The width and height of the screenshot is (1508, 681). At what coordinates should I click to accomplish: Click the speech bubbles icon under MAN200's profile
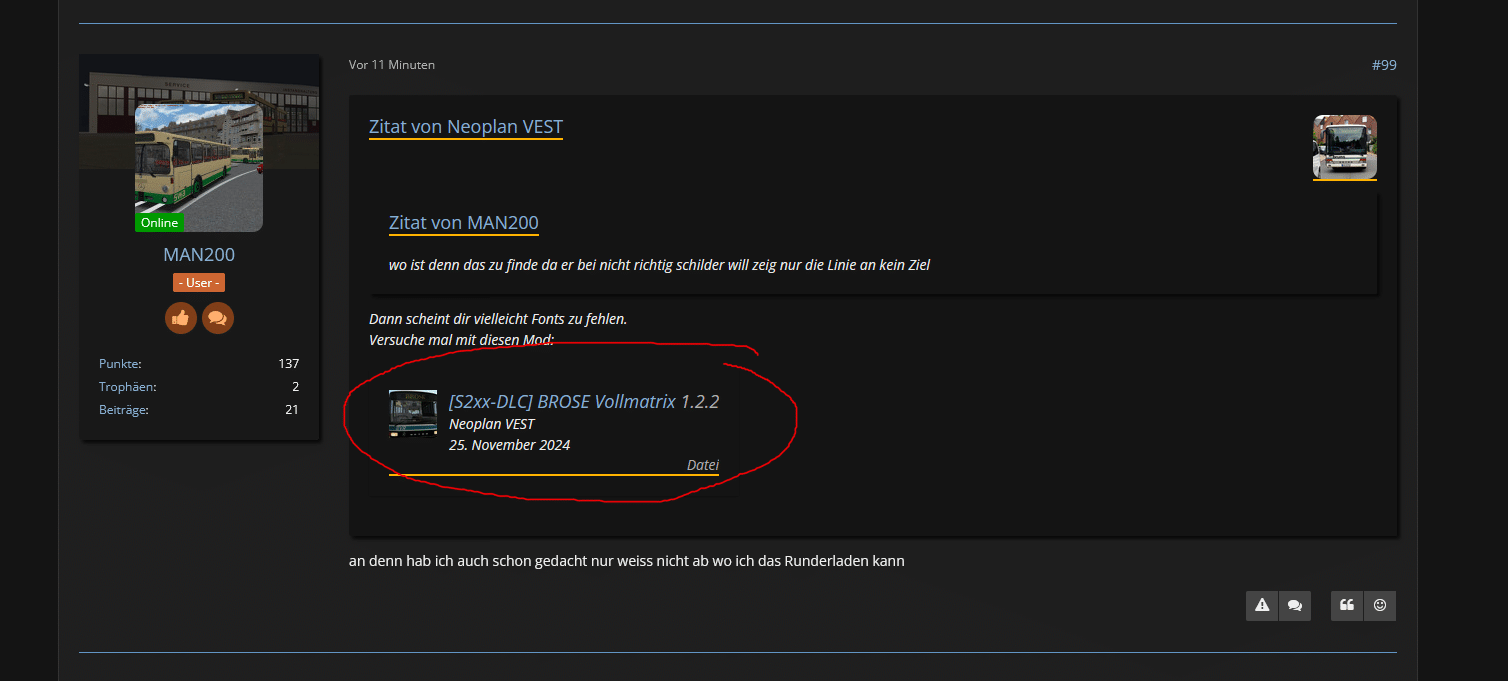(x=218, y=318)
